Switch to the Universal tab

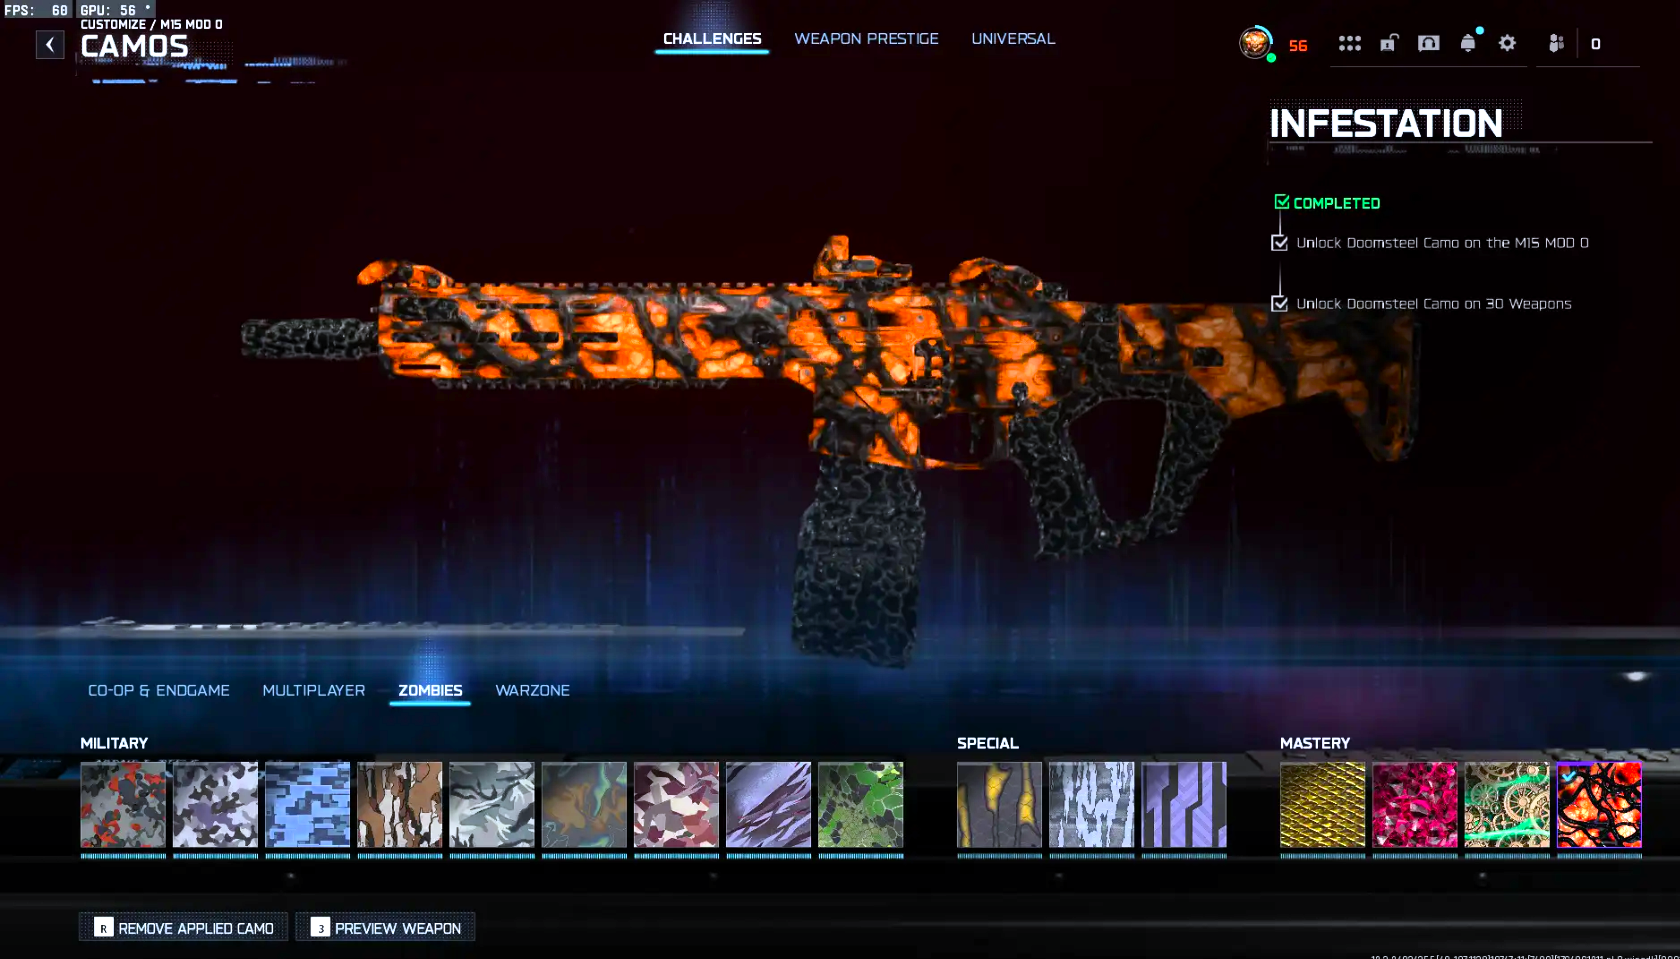[x=1013, y=39]
